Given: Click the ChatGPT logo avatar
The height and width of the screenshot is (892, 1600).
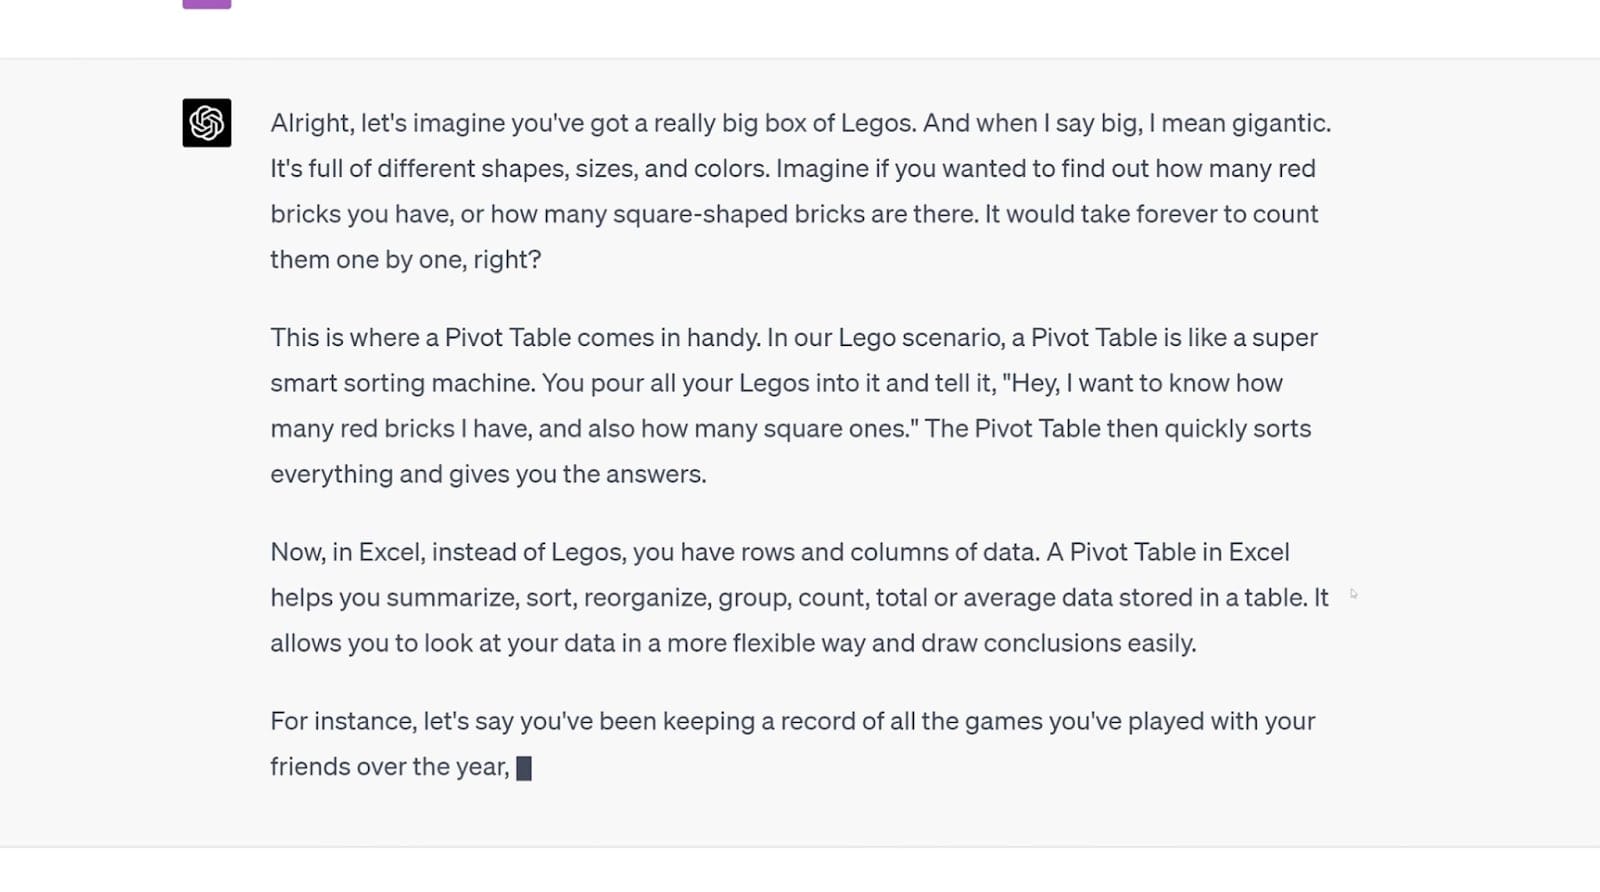Looking at the screenshot, I should point(207,123).
